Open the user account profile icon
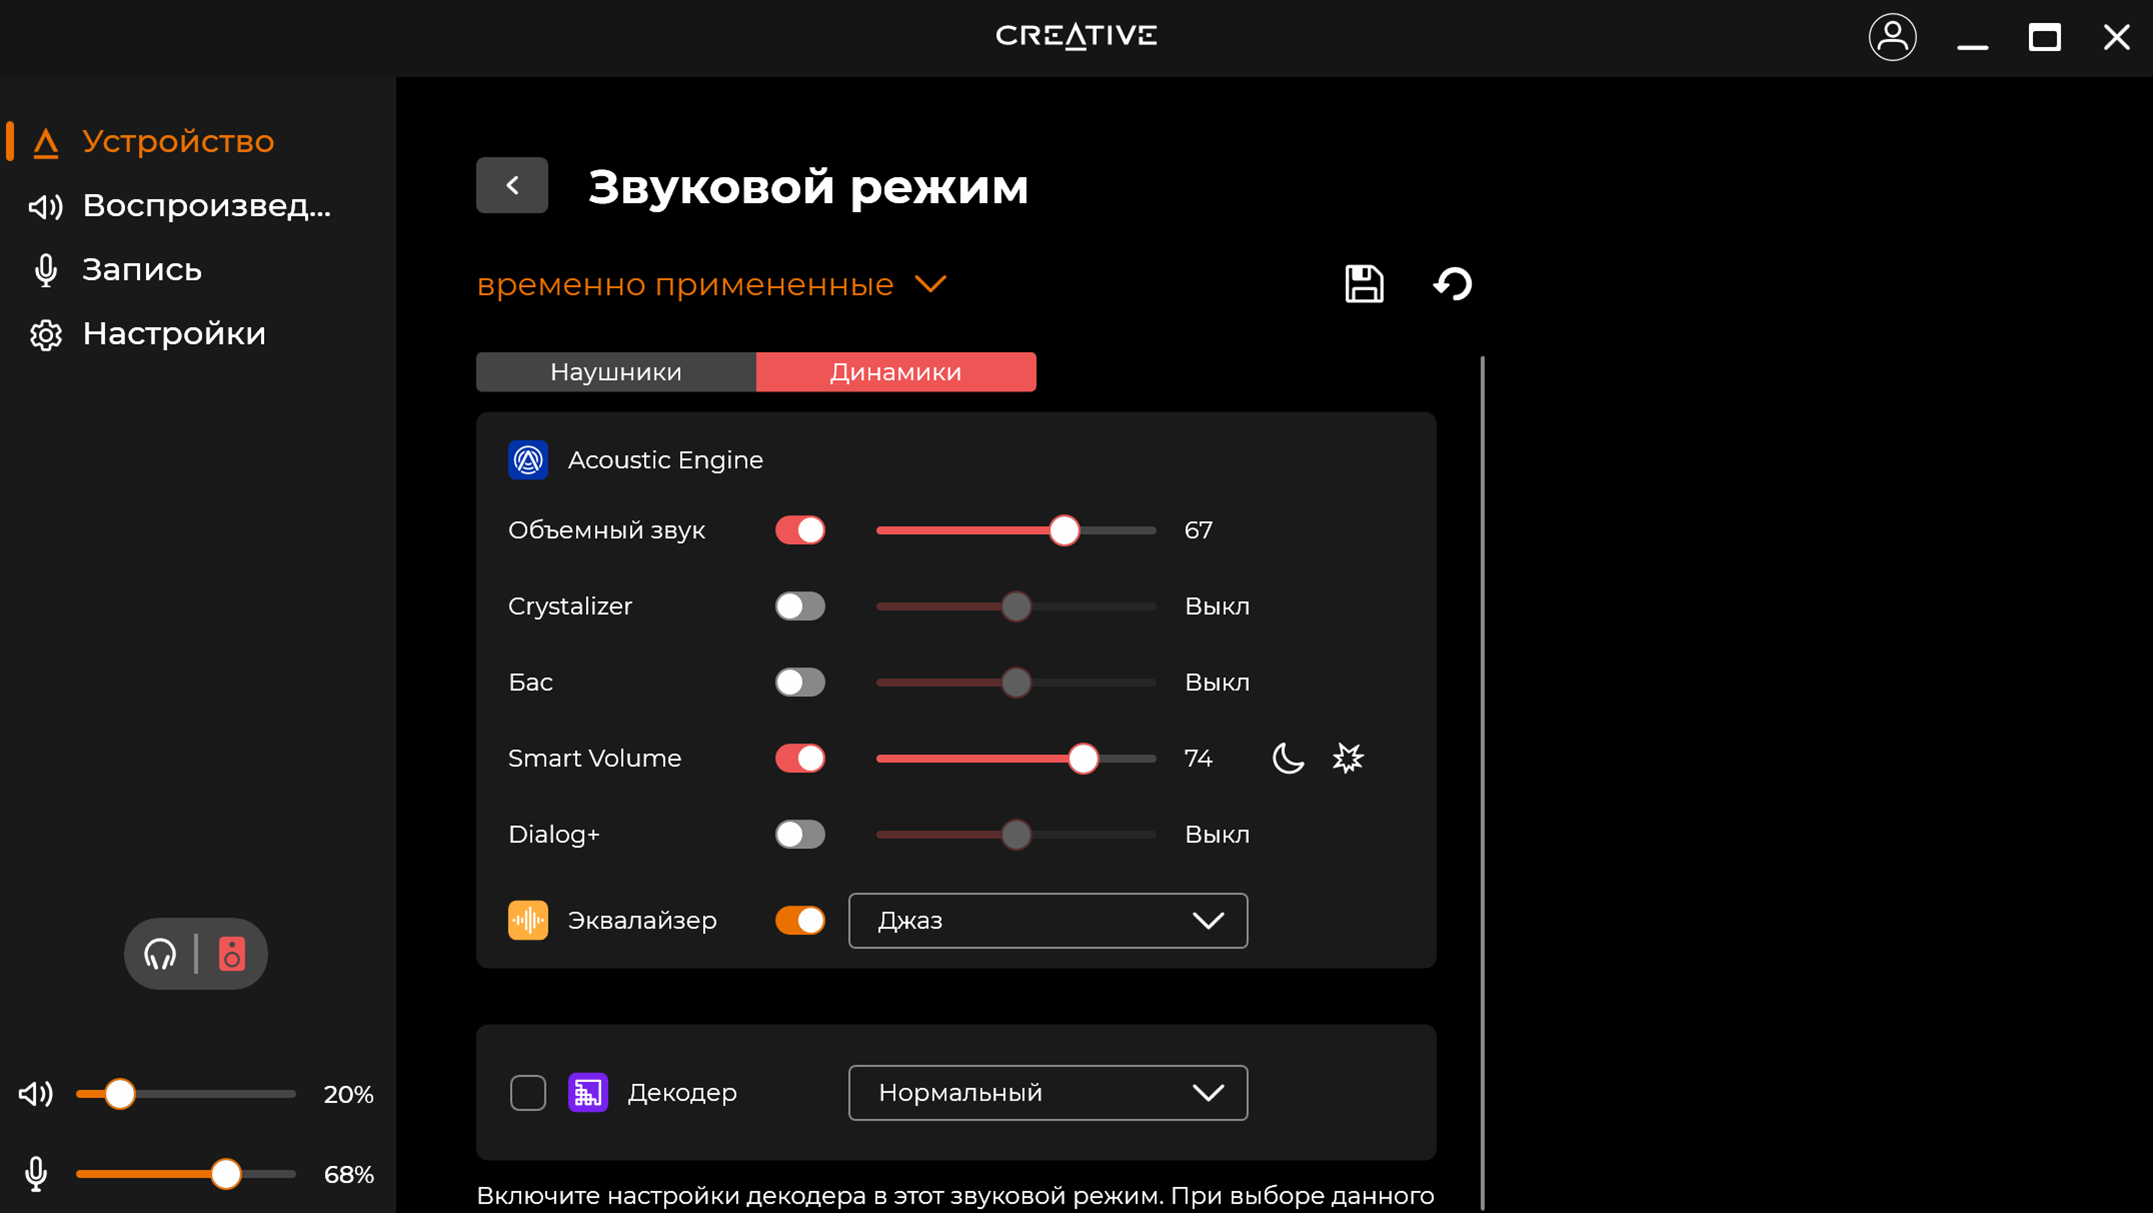The height and width of the screenshot is (1213, 2153). pos(1892,38)
